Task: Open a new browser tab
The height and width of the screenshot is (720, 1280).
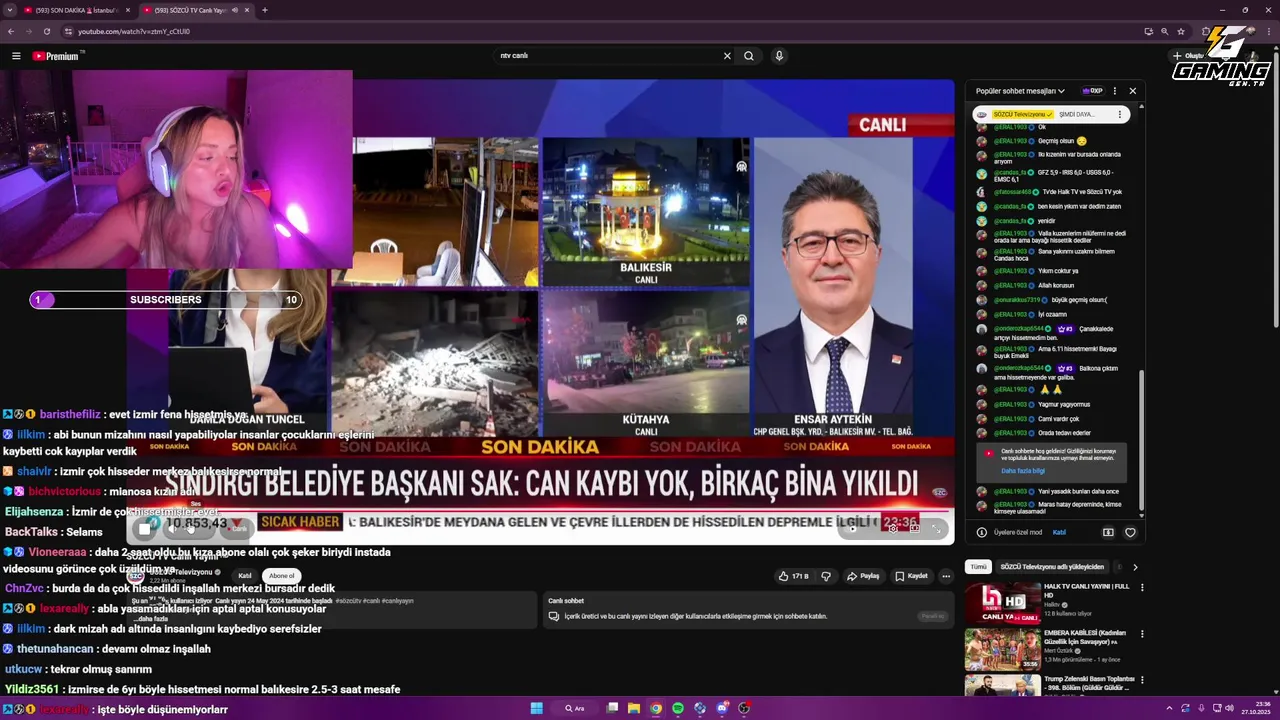Action: (264, 10)
